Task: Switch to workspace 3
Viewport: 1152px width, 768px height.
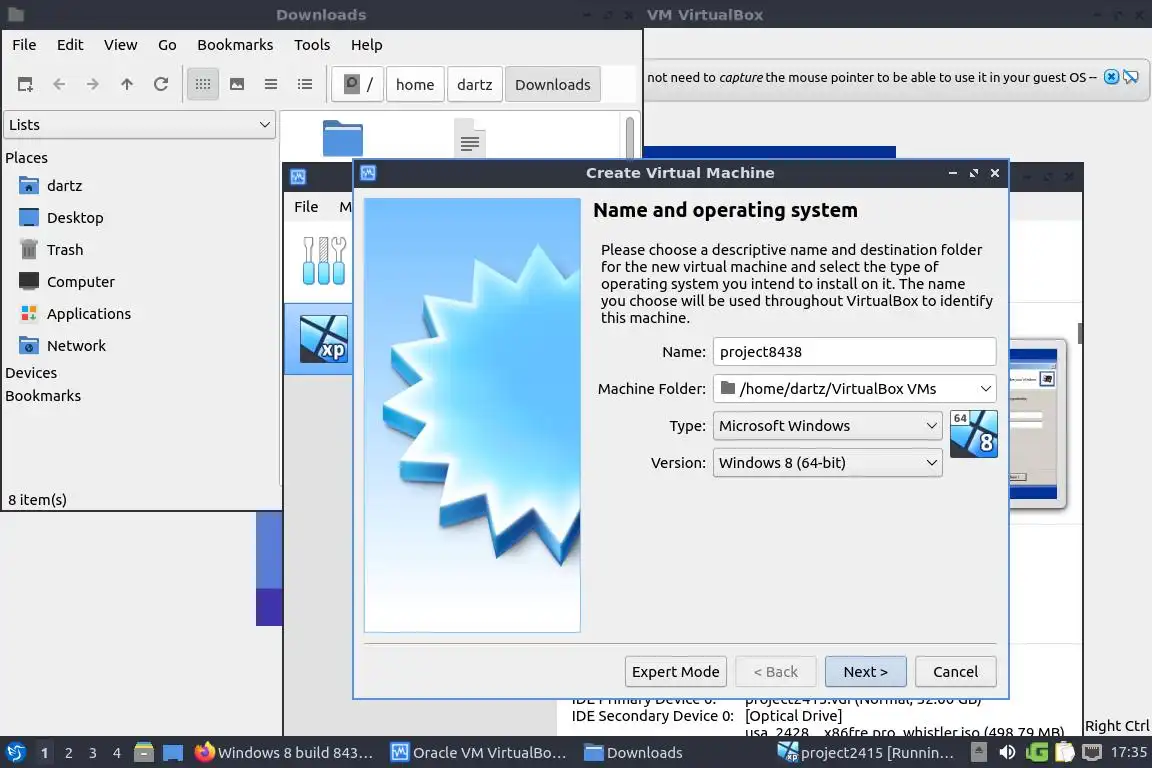Action: pyautogui.click(x=93, y=753)
